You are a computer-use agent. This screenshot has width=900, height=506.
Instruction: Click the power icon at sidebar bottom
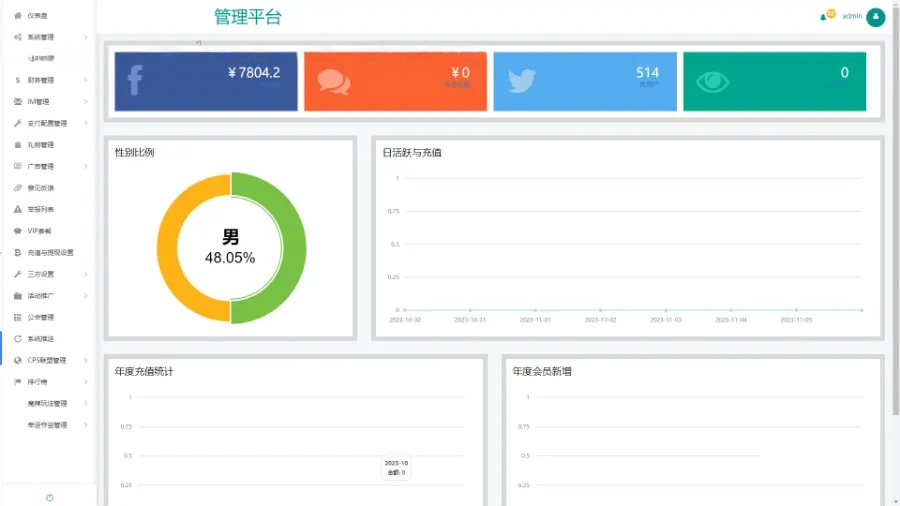click(49, 497)
